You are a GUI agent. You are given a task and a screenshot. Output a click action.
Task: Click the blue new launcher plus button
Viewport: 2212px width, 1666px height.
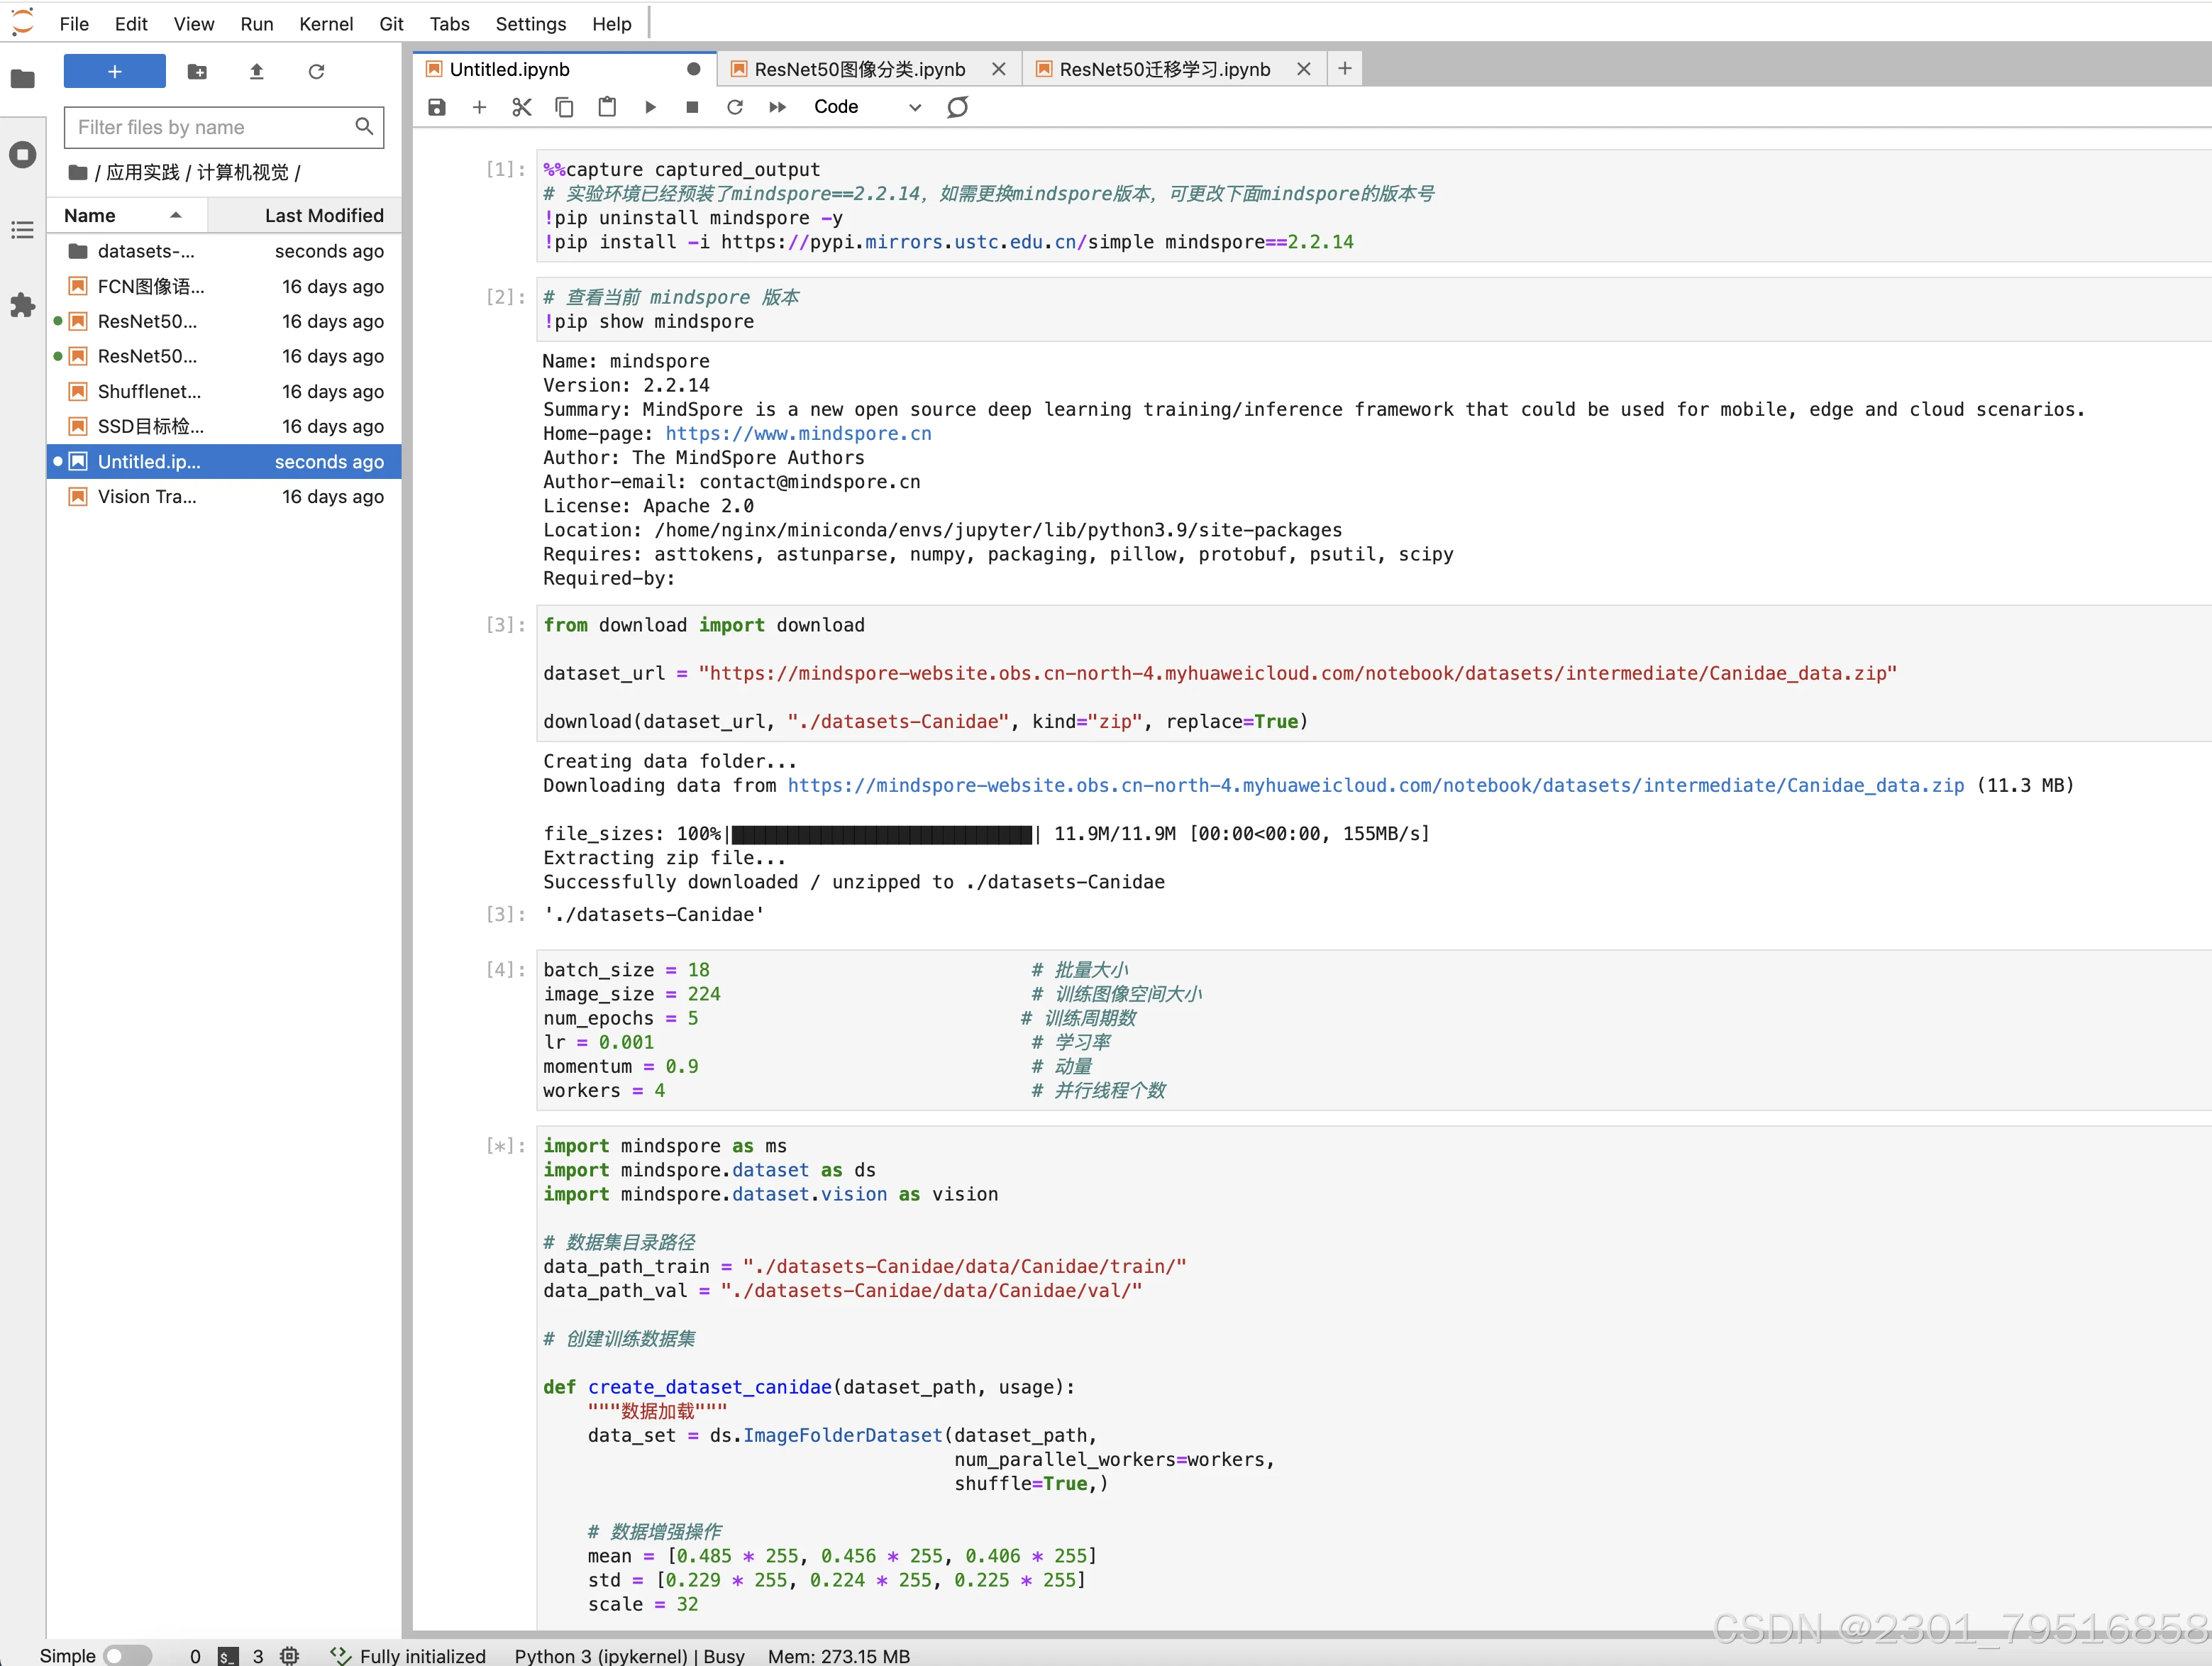coord(114,72)
